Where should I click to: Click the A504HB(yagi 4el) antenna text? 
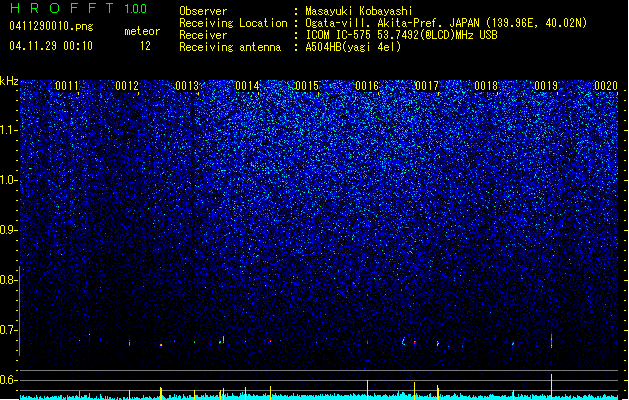(353, 47)
